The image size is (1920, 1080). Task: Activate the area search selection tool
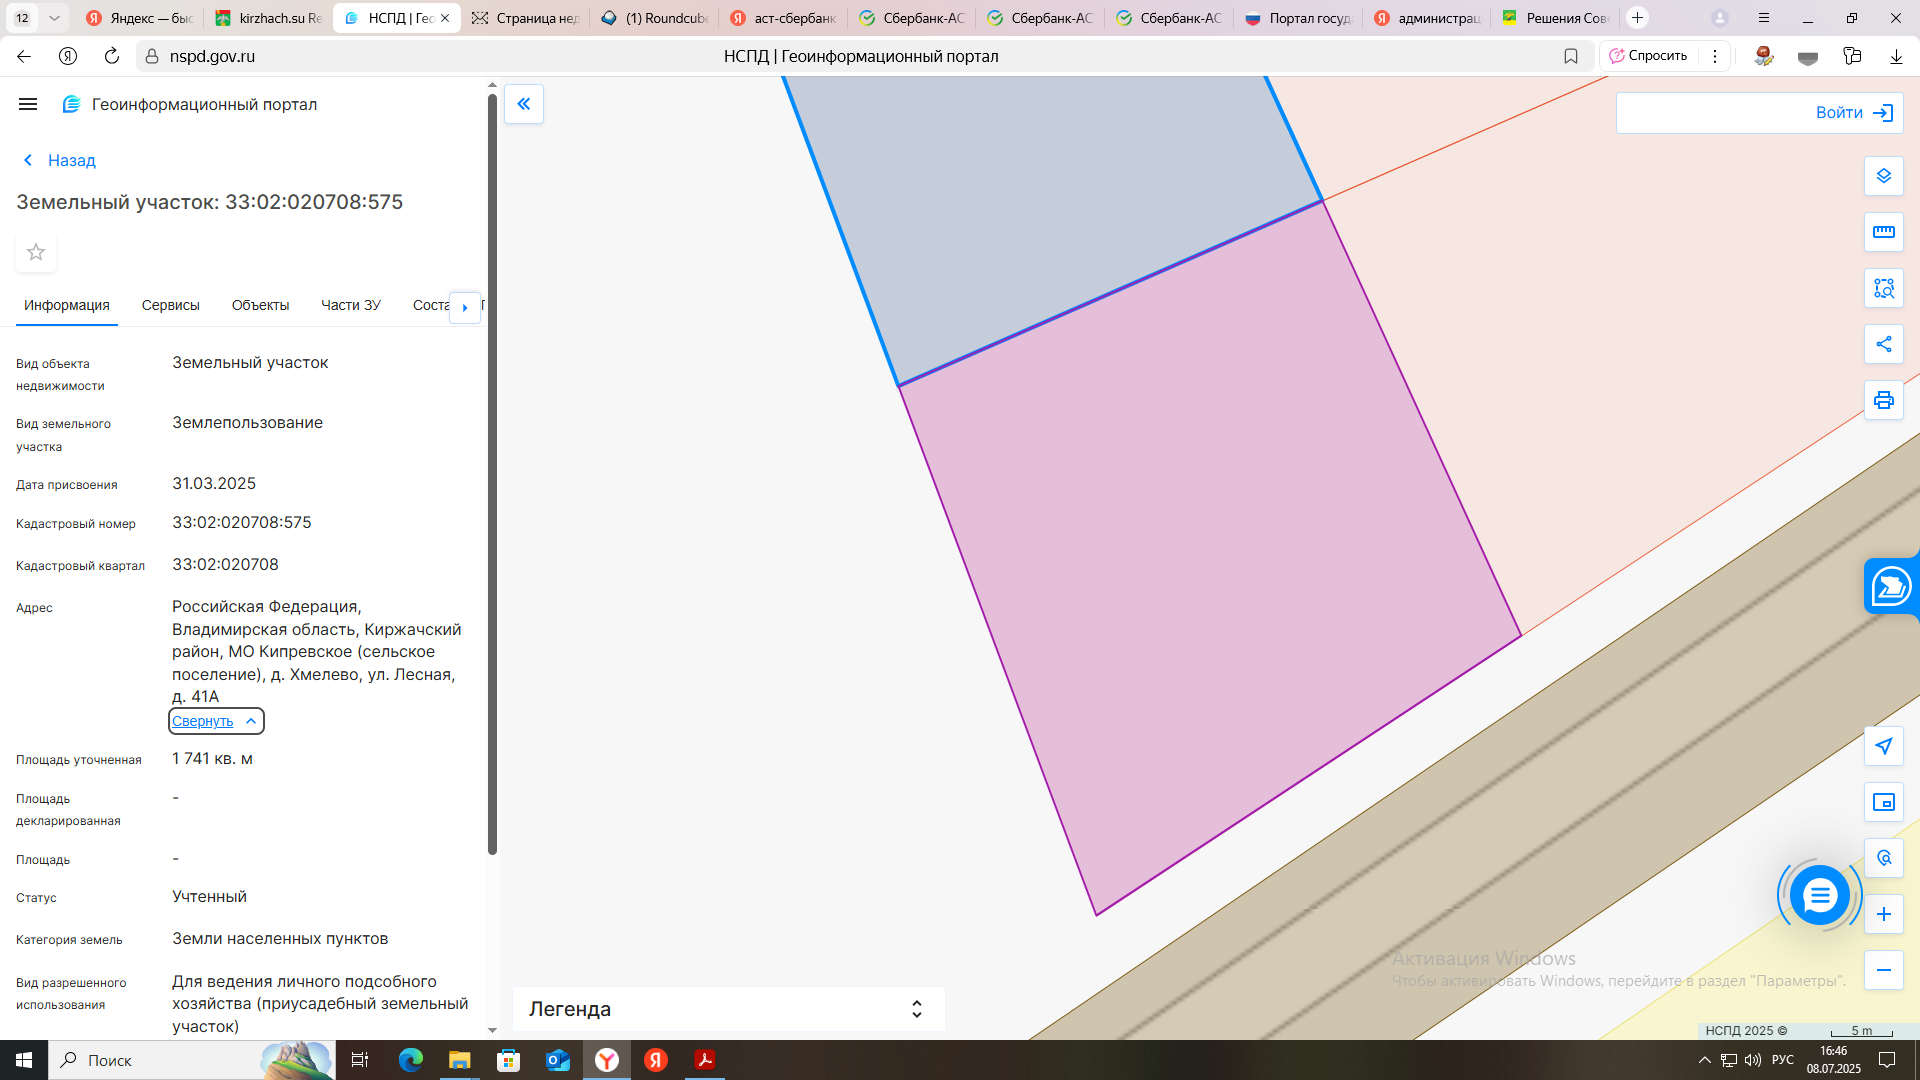coord(1884,288)
